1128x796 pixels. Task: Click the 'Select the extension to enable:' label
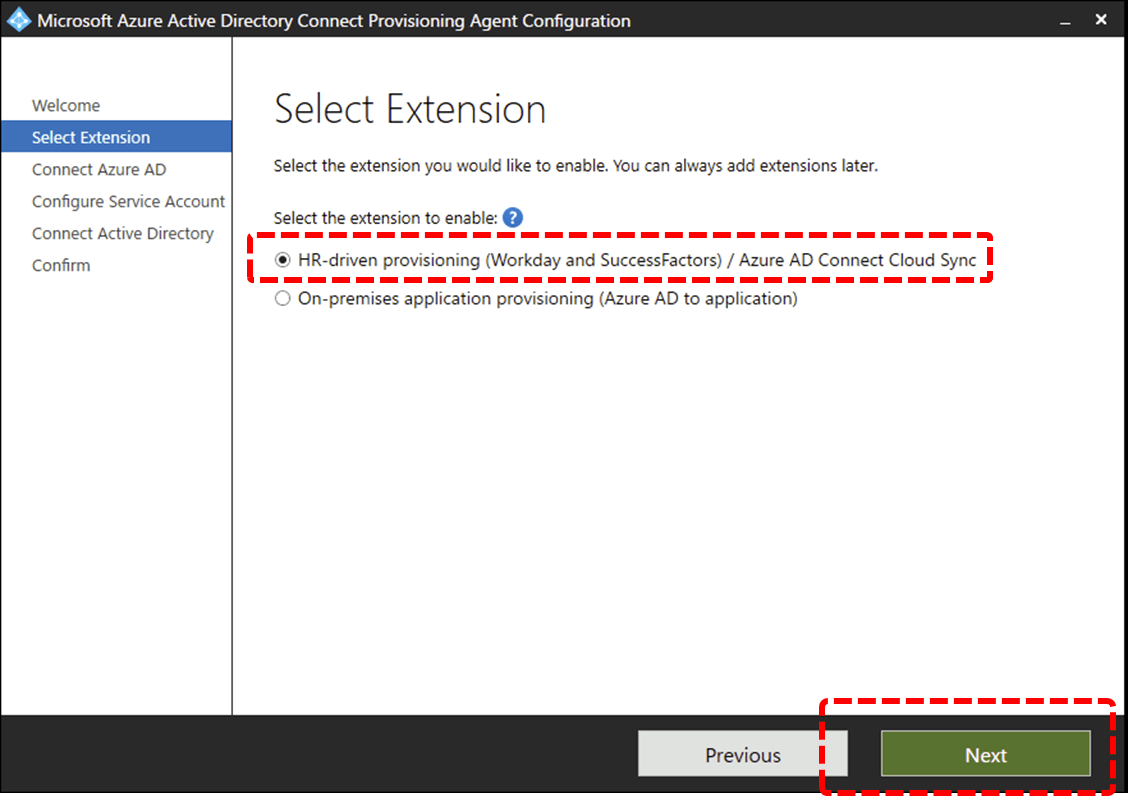click(x=386, y=218)
